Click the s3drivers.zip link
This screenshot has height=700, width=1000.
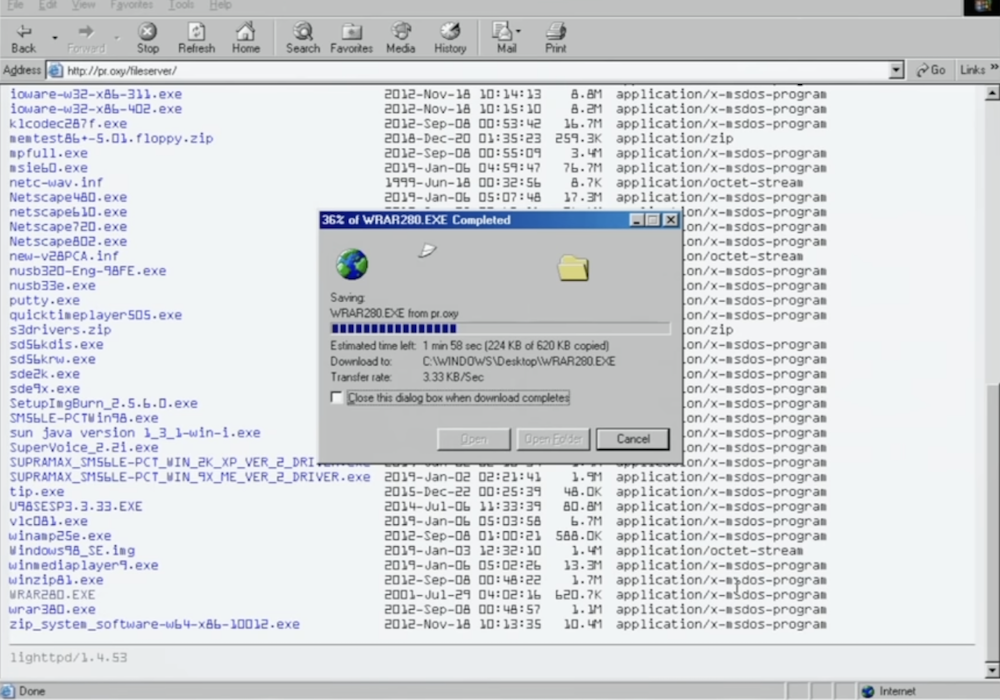[x=60, y=330]
